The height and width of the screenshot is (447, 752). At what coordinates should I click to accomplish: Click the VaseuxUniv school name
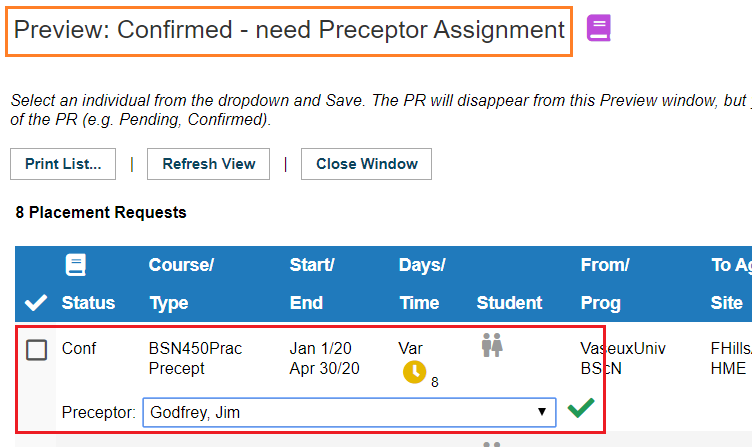pos(623,348)
